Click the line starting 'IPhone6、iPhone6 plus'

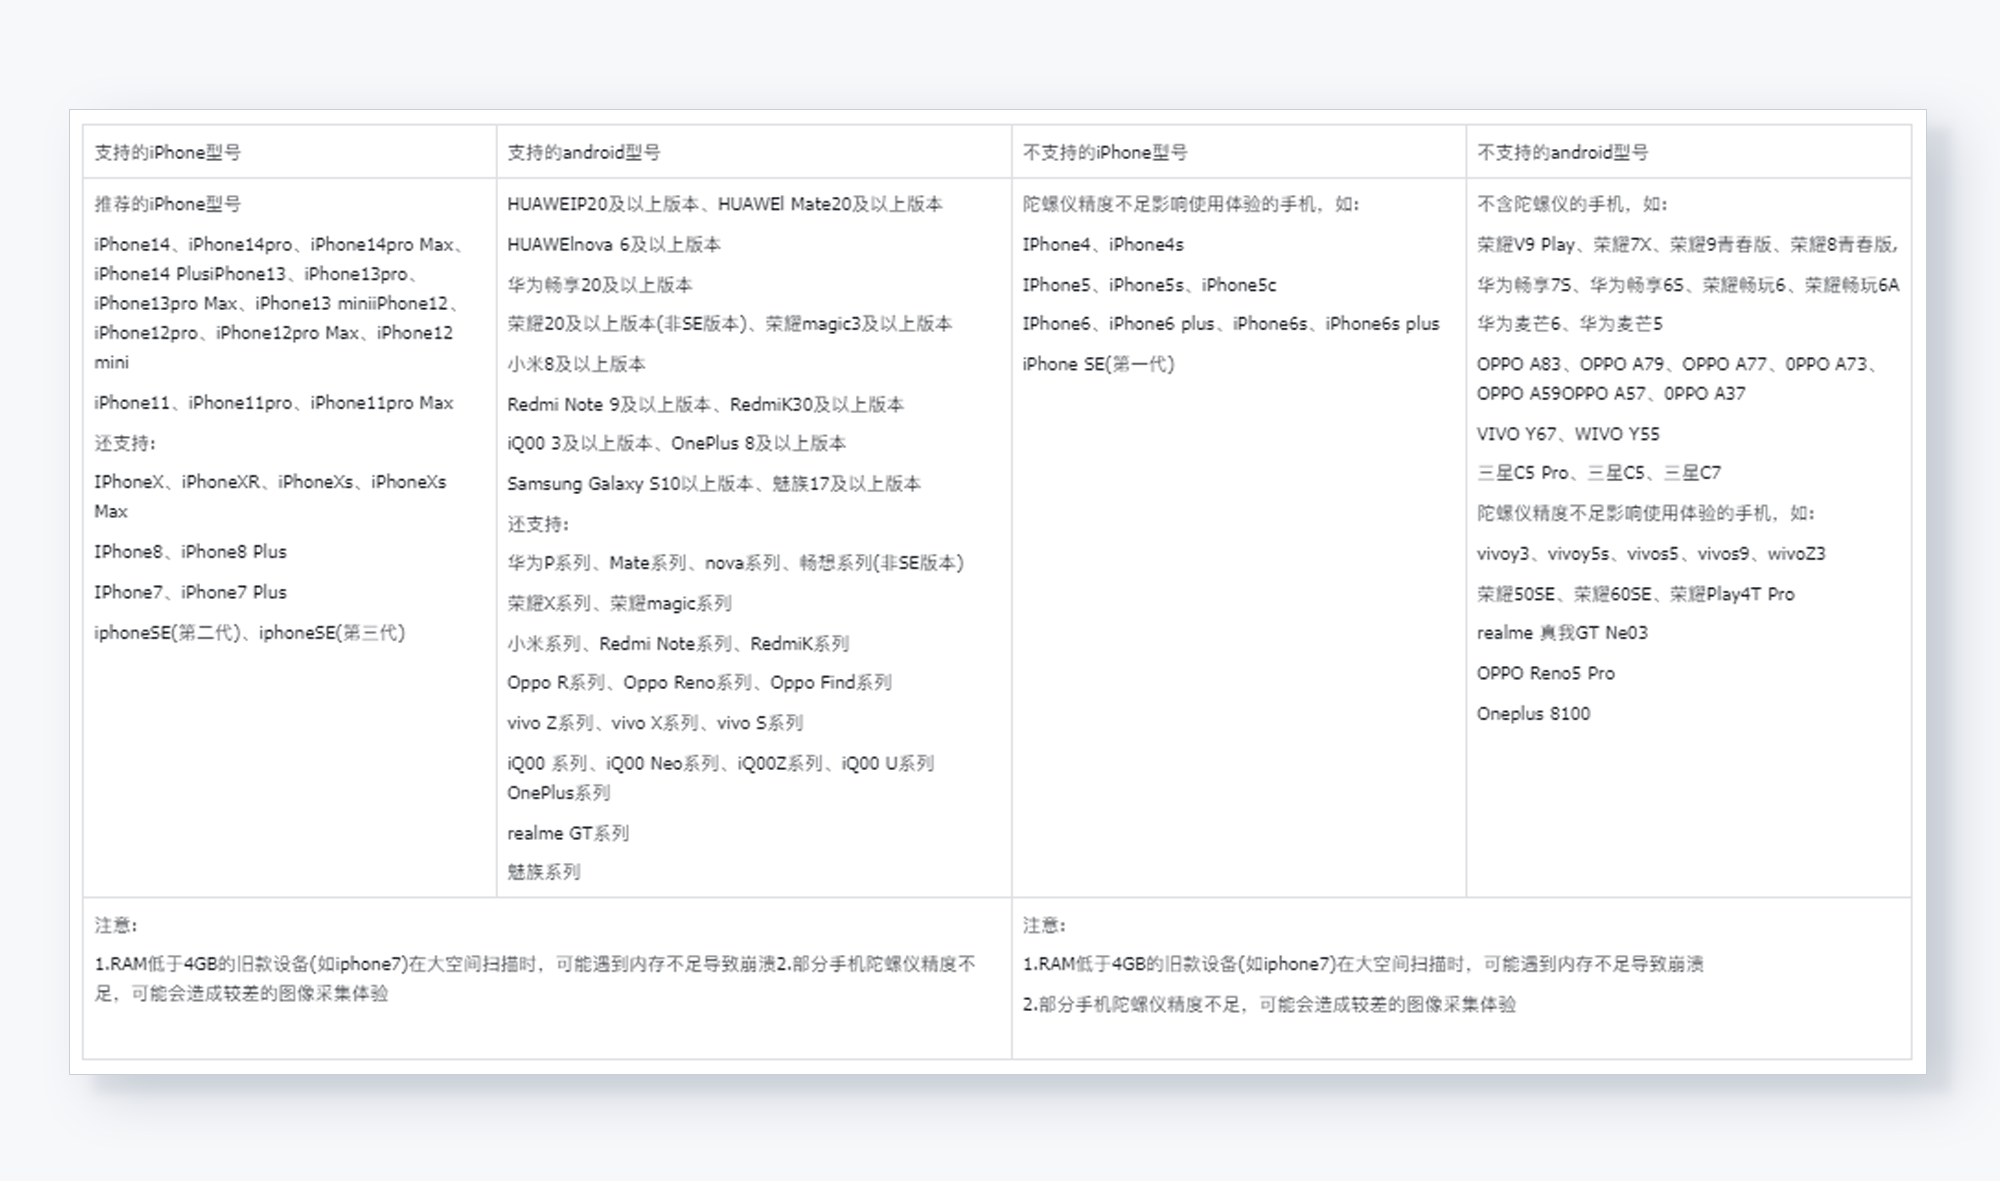point(1231,324)
